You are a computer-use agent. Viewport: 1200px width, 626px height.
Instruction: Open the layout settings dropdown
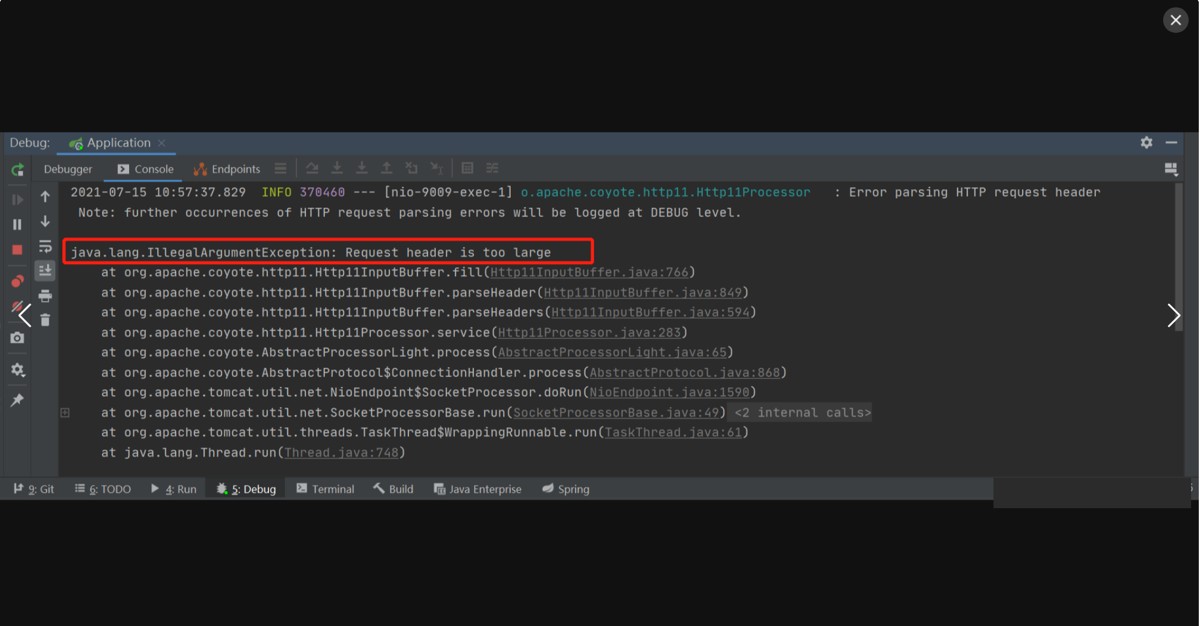pos(1171,170)
